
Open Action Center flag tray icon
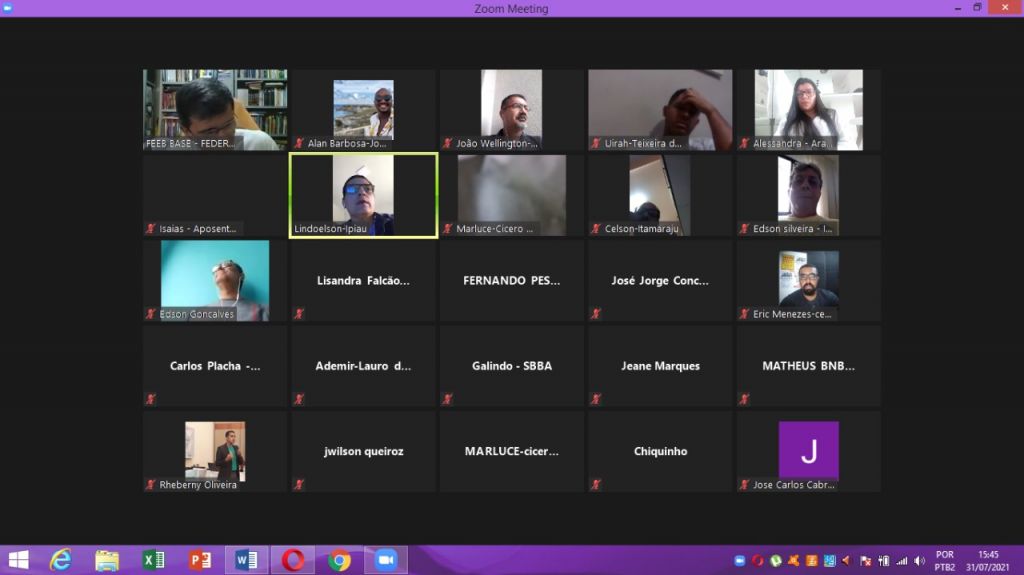865,561
